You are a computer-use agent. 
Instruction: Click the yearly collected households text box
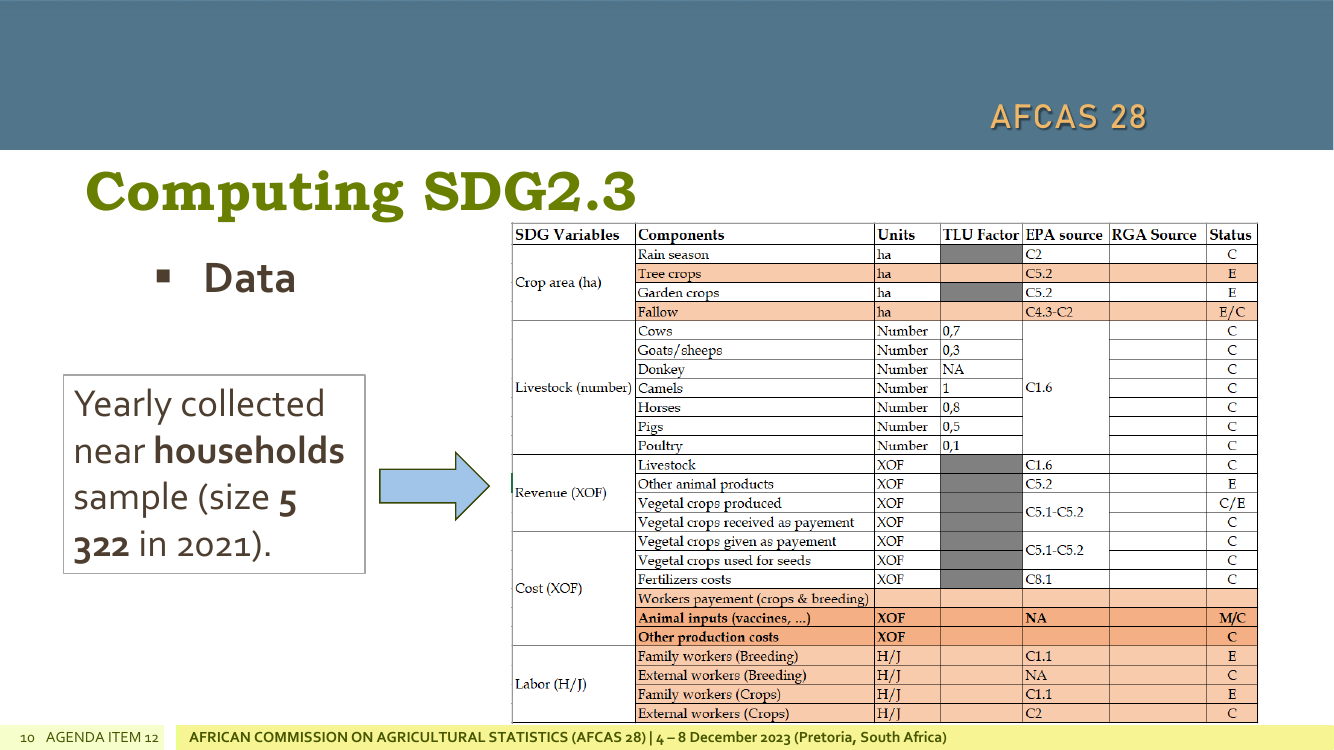pyautogui.click(x=214, y=474)
